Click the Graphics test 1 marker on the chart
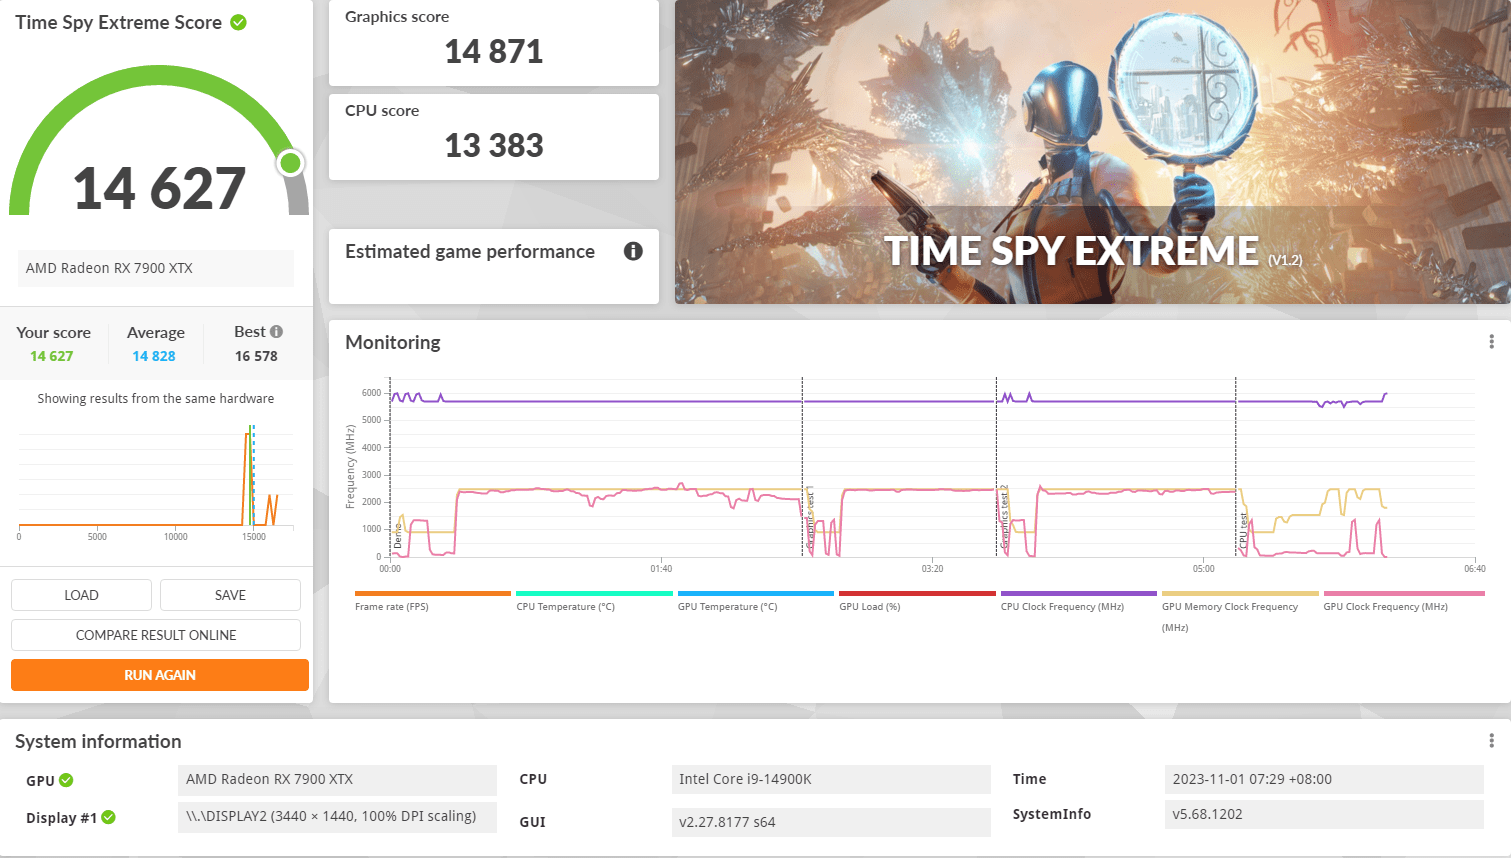This screenshot has height=858, width=1511. coord(810,519)
